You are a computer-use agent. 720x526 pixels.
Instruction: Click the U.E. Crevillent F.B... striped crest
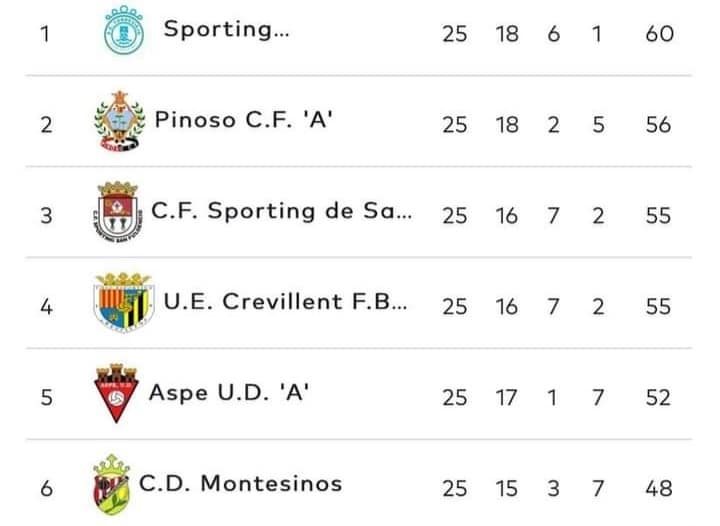click(x=123, y=302)
